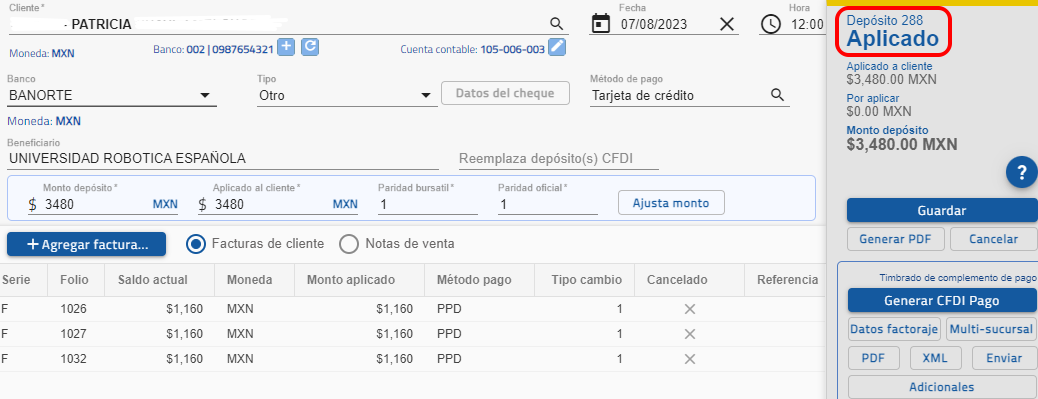This screenshot has height=399, width=1038.
Task: Click Generar CFDI Pago button
Action: [941, 300]
